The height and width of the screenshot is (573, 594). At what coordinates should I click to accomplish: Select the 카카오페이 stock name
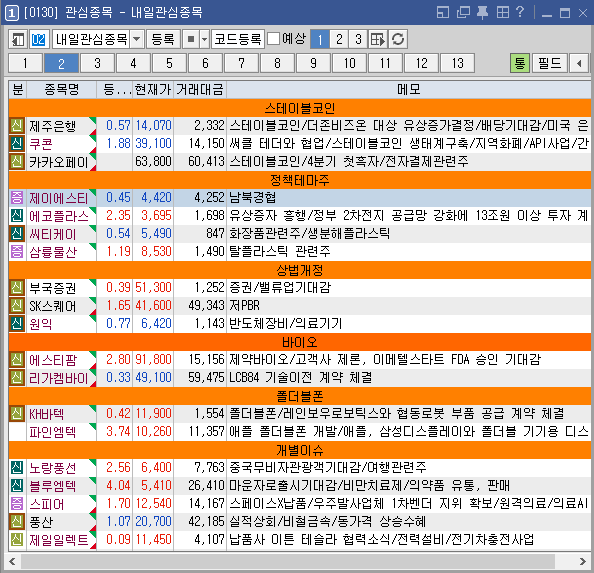pos(58,162)
